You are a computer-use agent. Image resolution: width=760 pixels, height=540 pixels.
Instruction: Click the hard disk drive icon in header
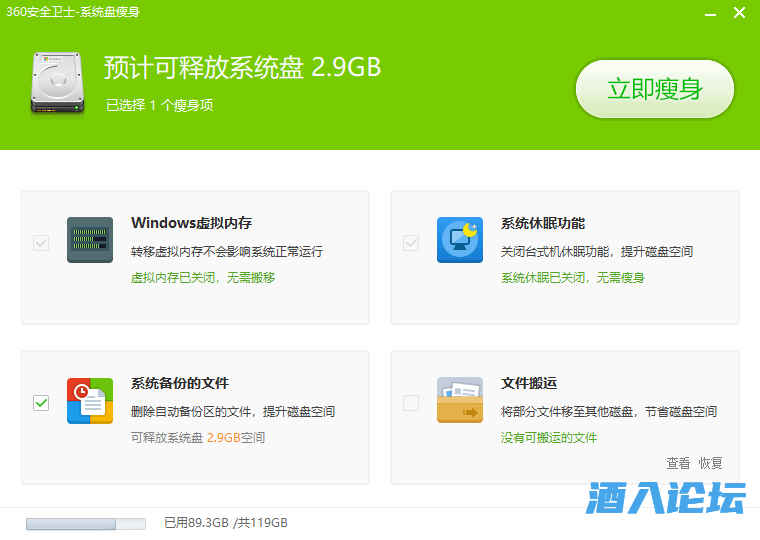point(58,81)
